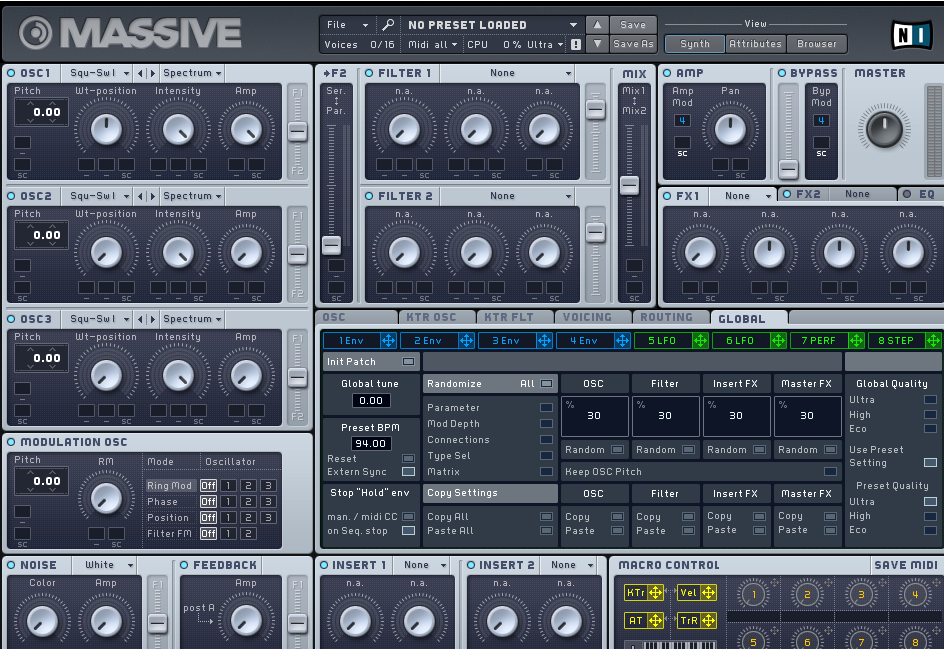The width and height of the screenshot is (944, 649).
Task: Click the 2 Env drag handle icon
Action: pos(466,341)
